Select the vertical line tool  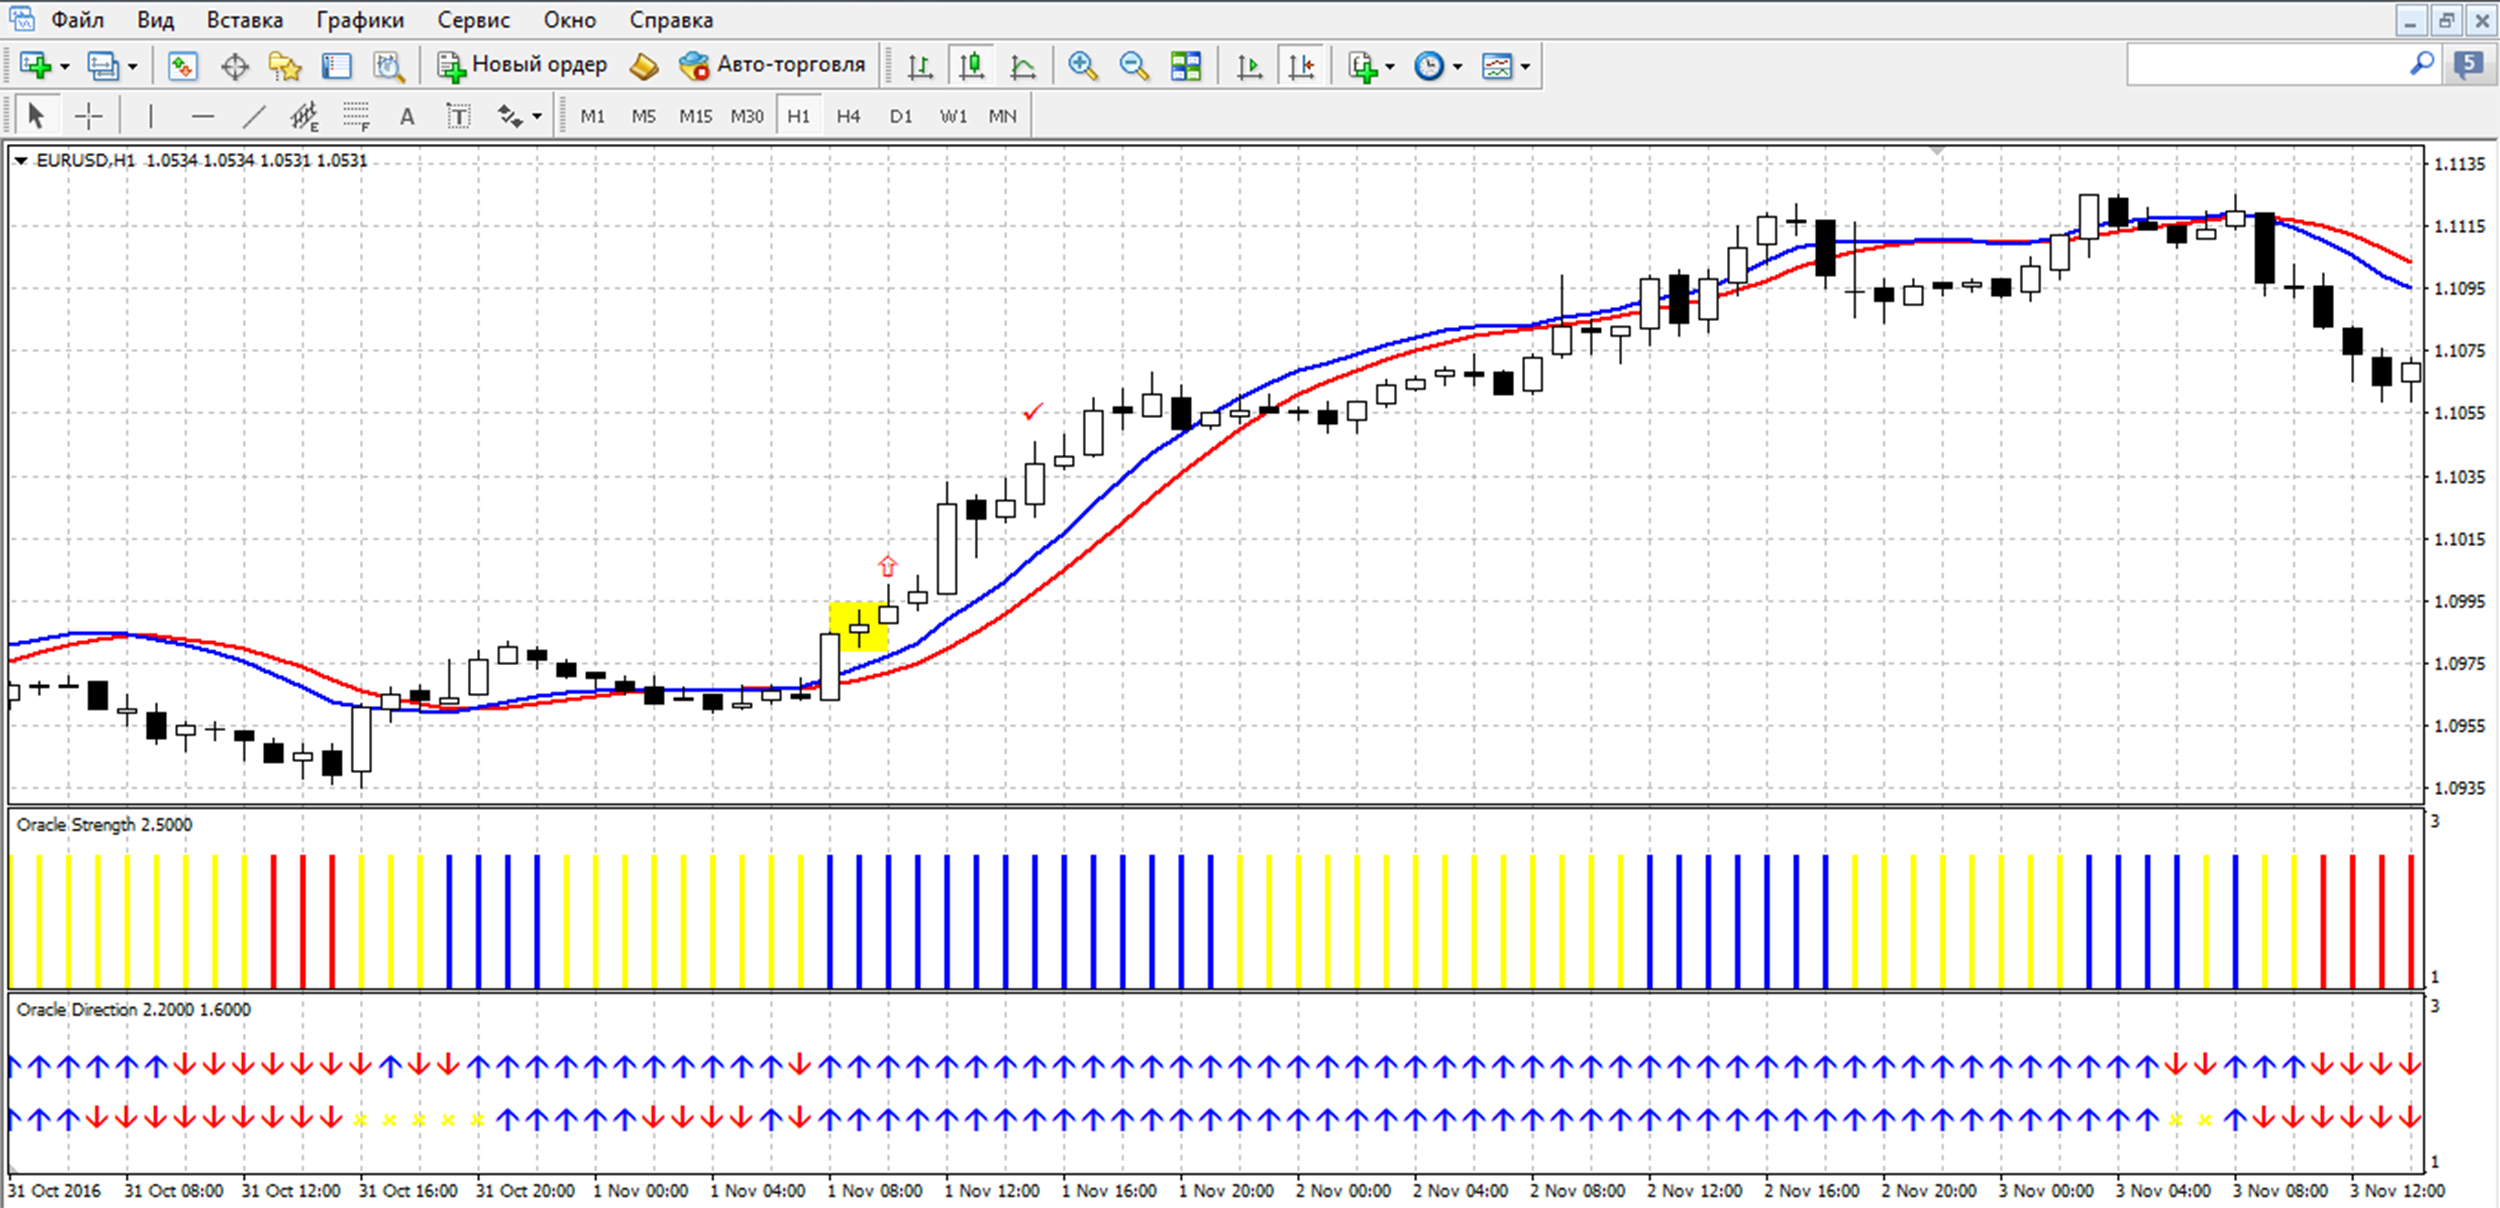151,116
